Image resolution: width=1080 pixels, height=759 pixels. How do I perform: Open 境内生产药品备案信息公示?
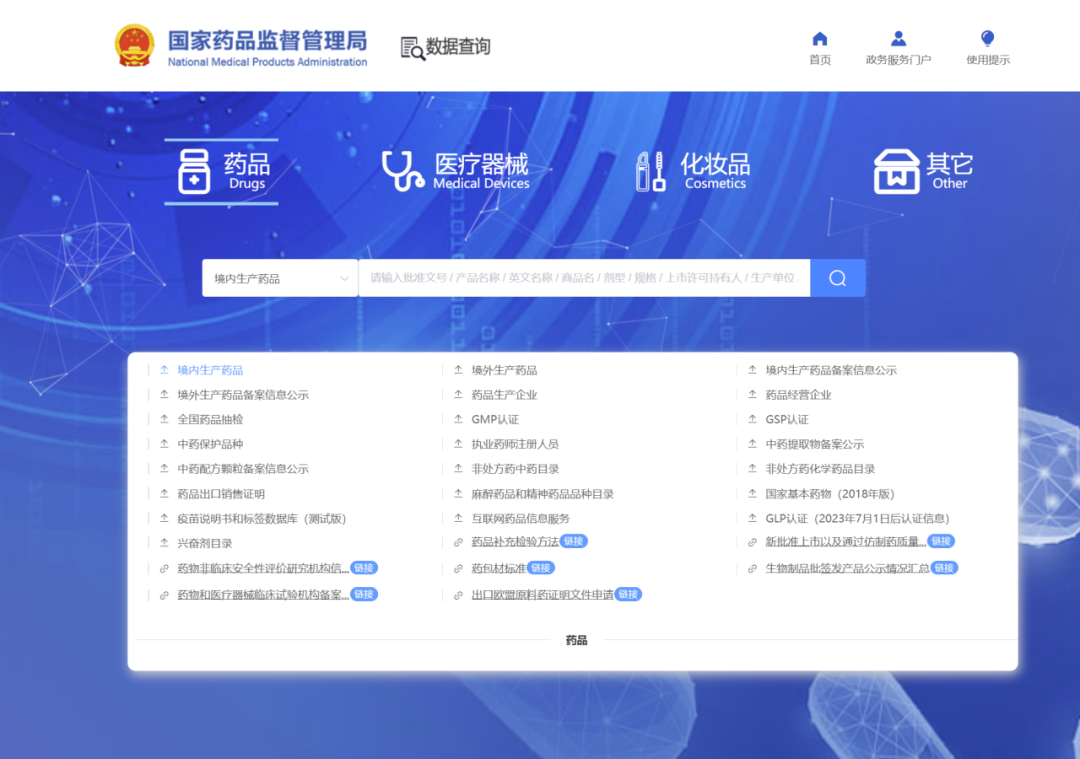coord(831,371)
